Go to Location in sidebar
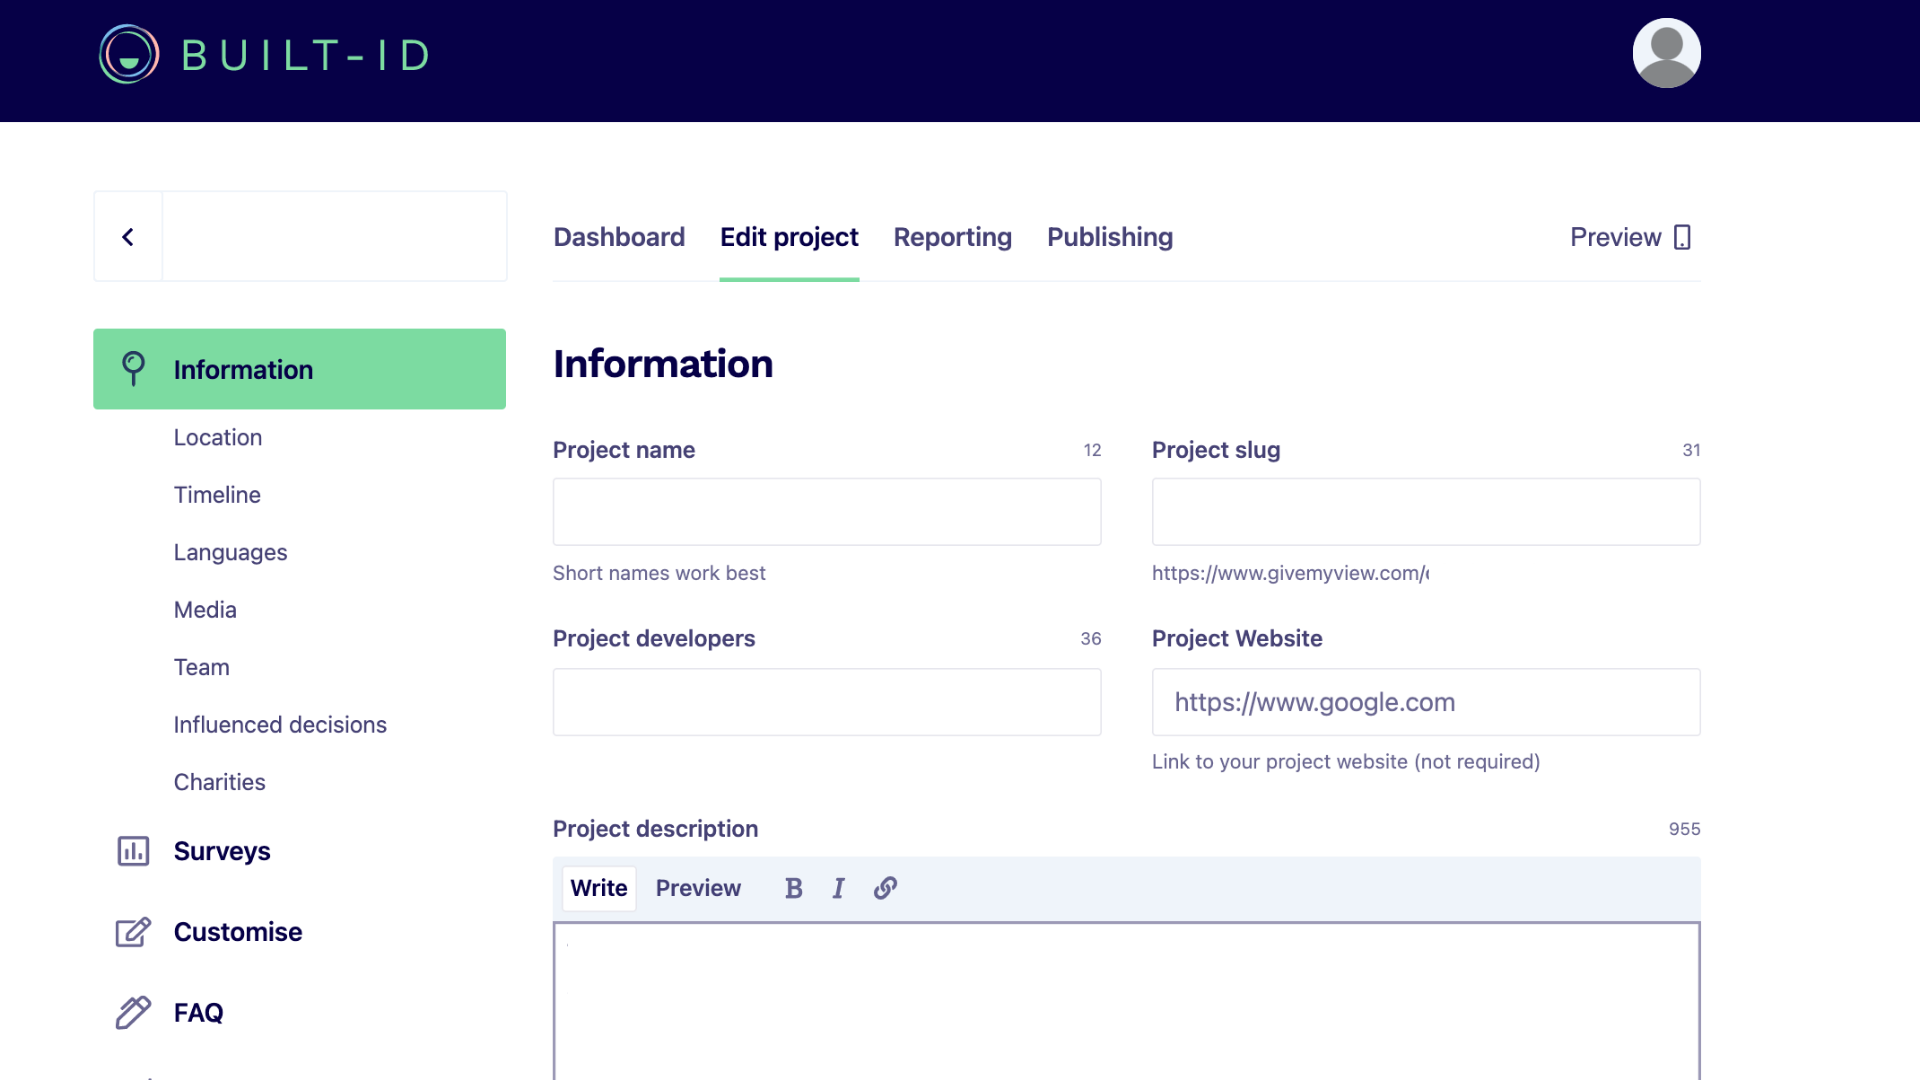This screenshot has width=1920, height=1080. coord(218,437)
